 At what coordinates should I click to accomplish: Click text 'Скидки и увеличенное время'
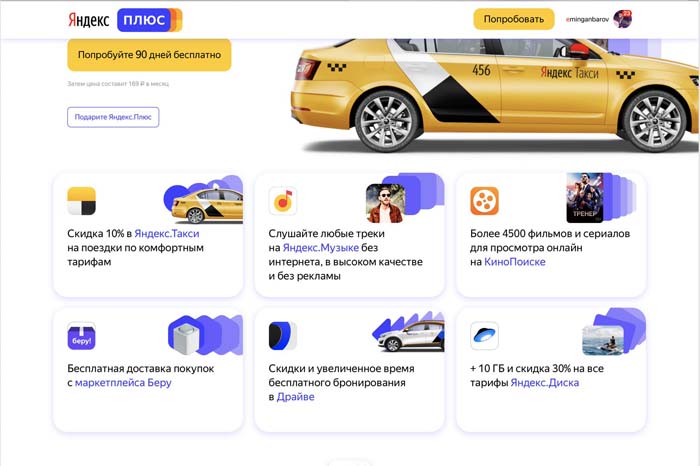tap(342, 368)
